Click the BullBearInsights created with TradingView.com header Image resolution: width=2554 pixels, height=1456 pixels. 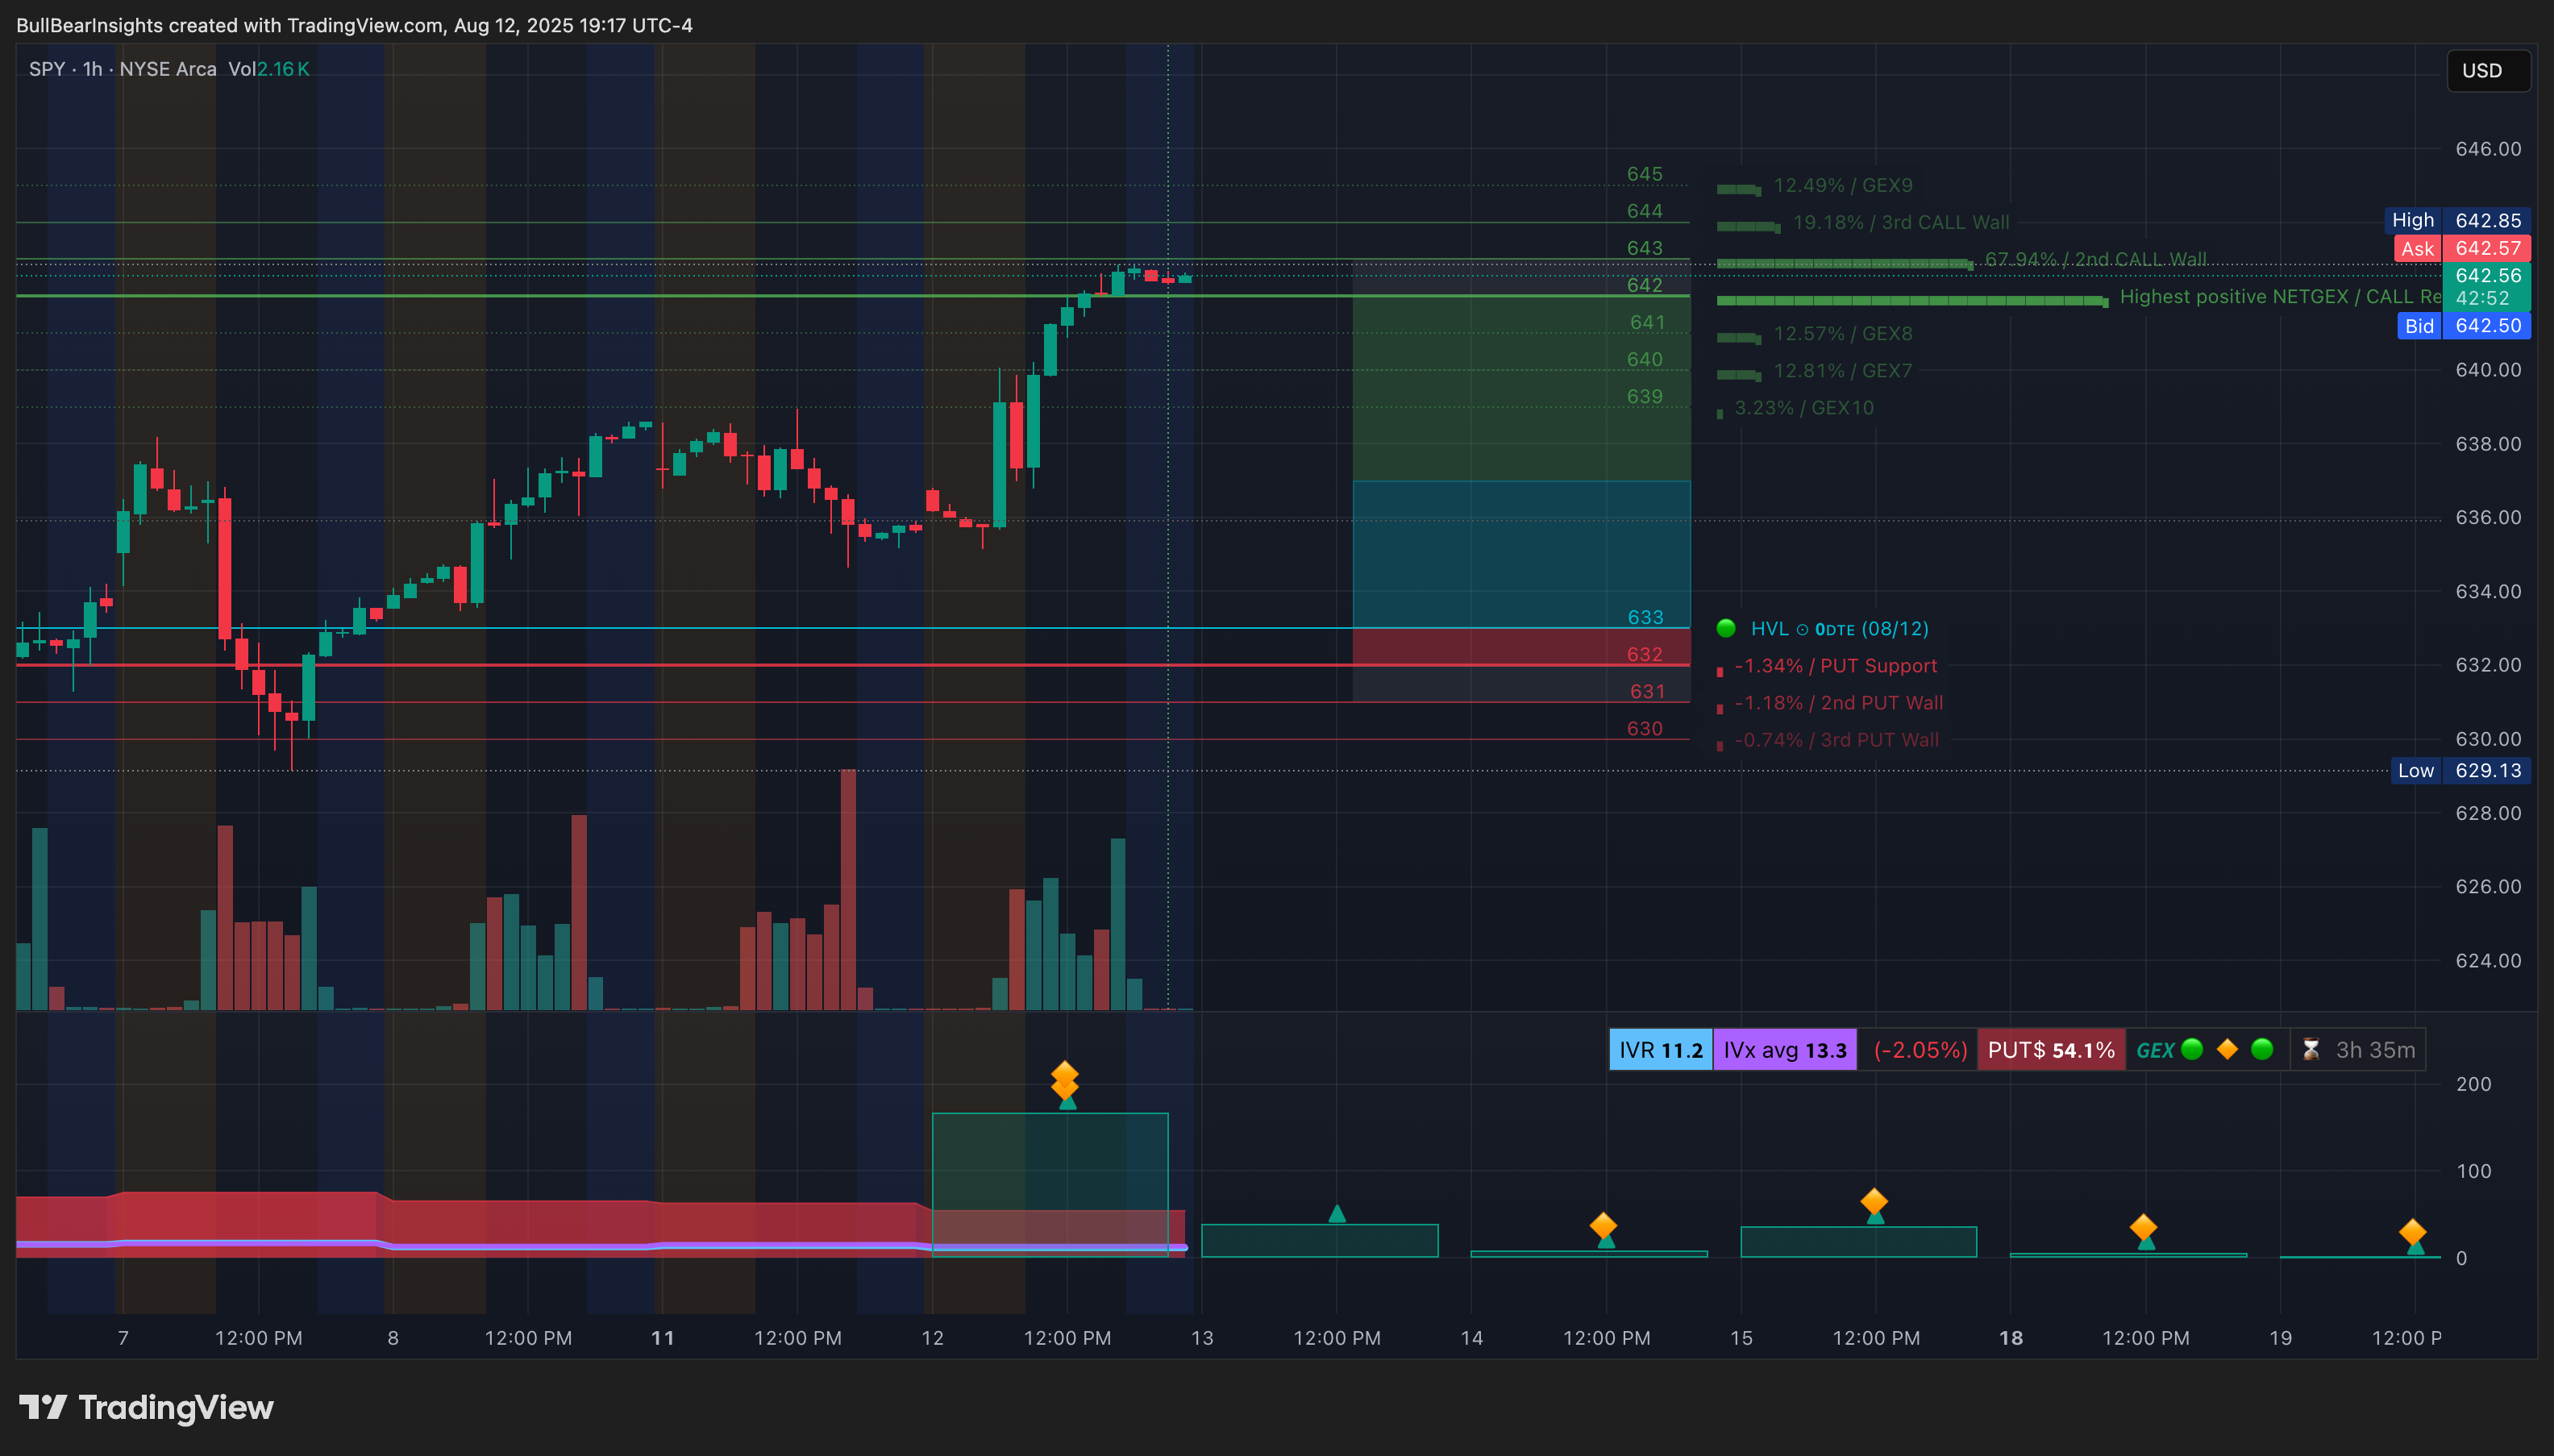pyautogui.click(x=354, y=25)
